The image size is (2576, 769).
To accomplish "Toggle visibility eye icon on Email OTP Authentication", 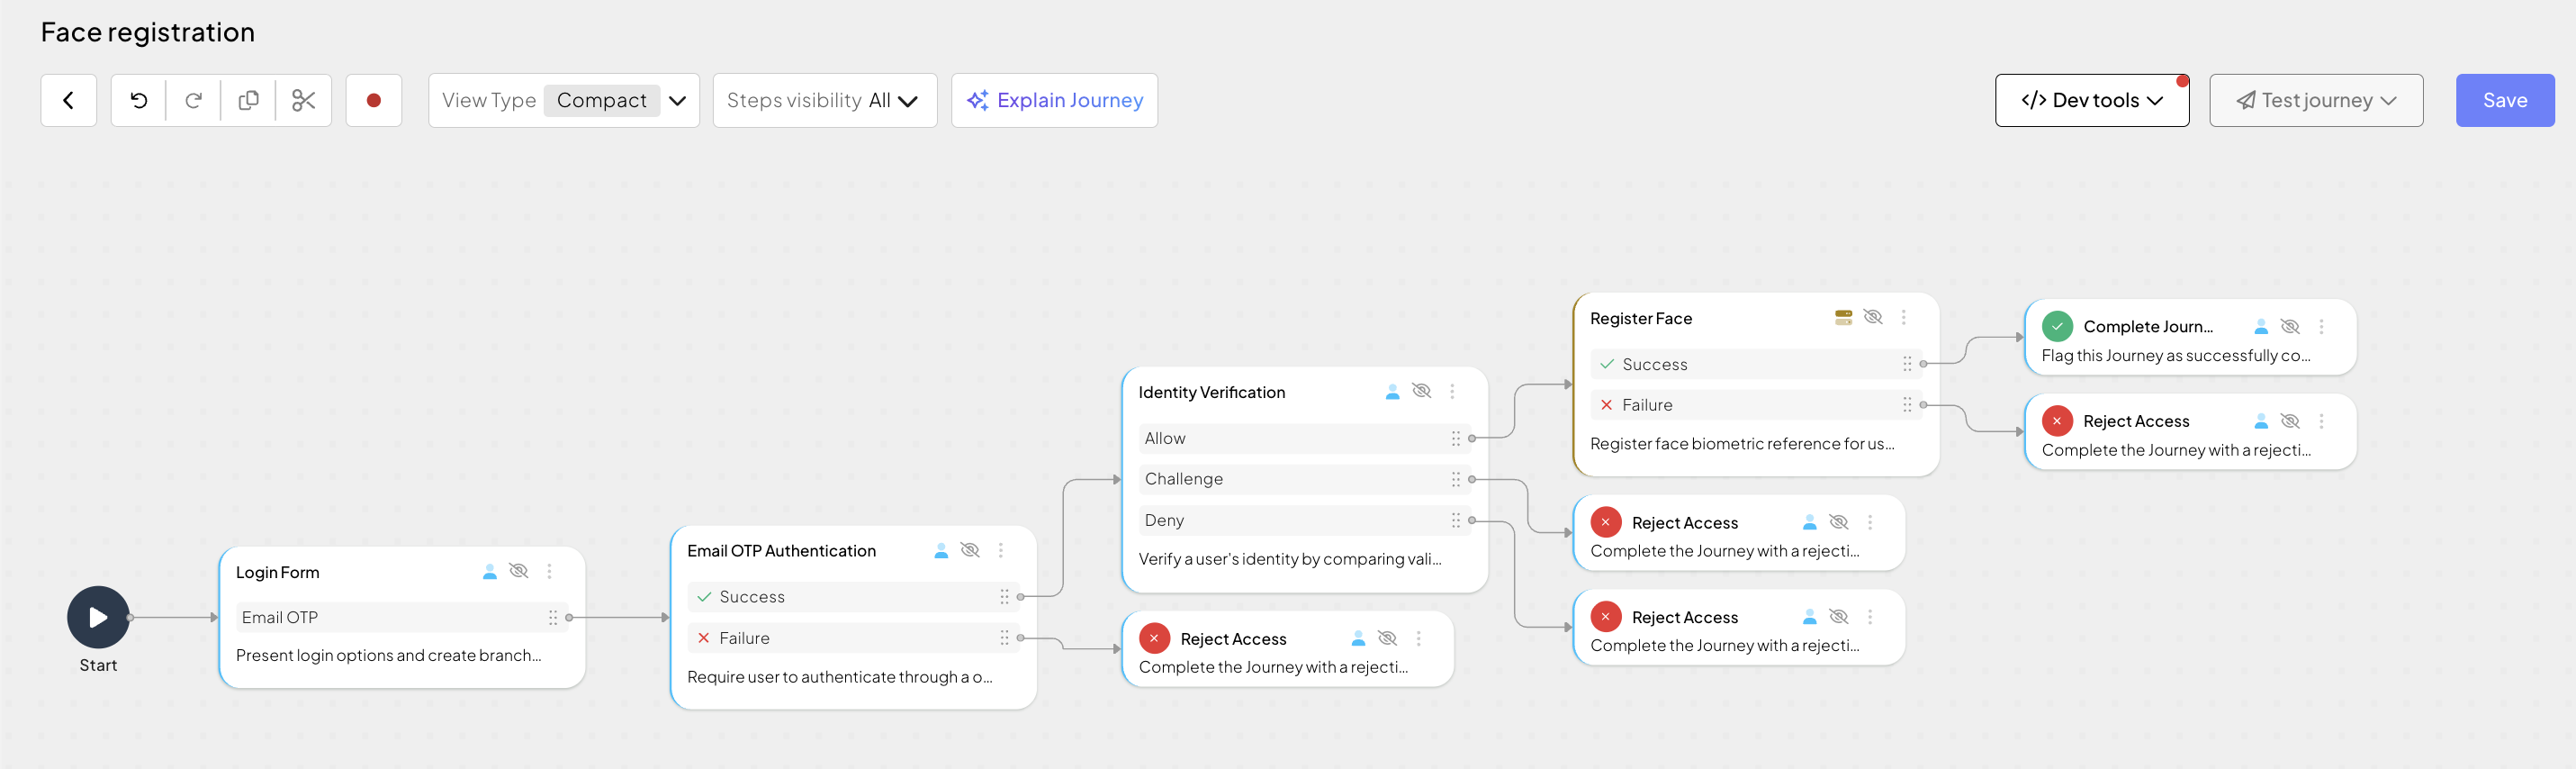I will (x=969, y=550).
